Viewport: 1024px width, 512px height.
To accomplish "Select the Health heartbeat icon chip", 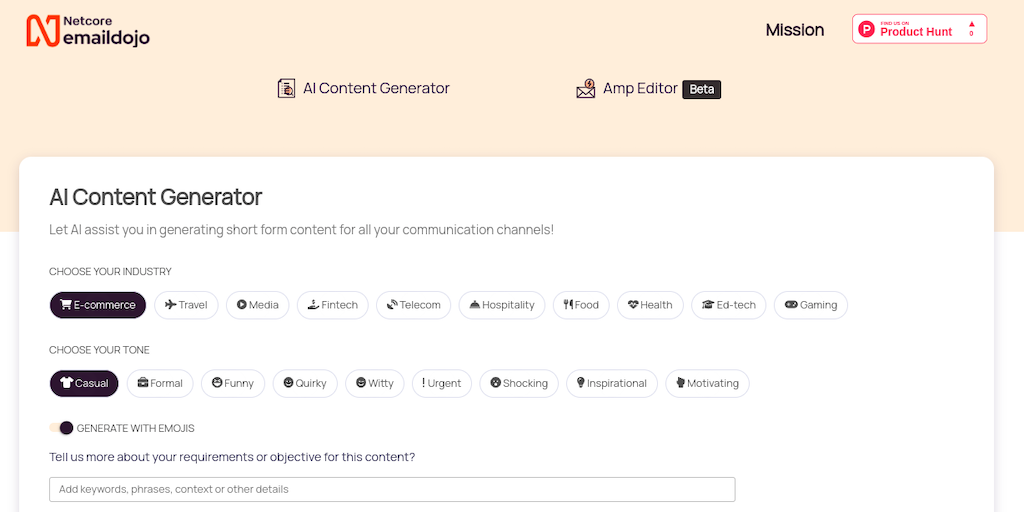I will coord(634,305).
